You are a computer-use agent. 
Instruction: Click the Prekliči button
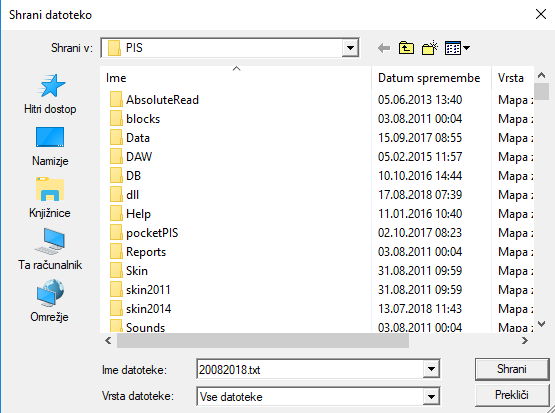click(x=512, y=395)
